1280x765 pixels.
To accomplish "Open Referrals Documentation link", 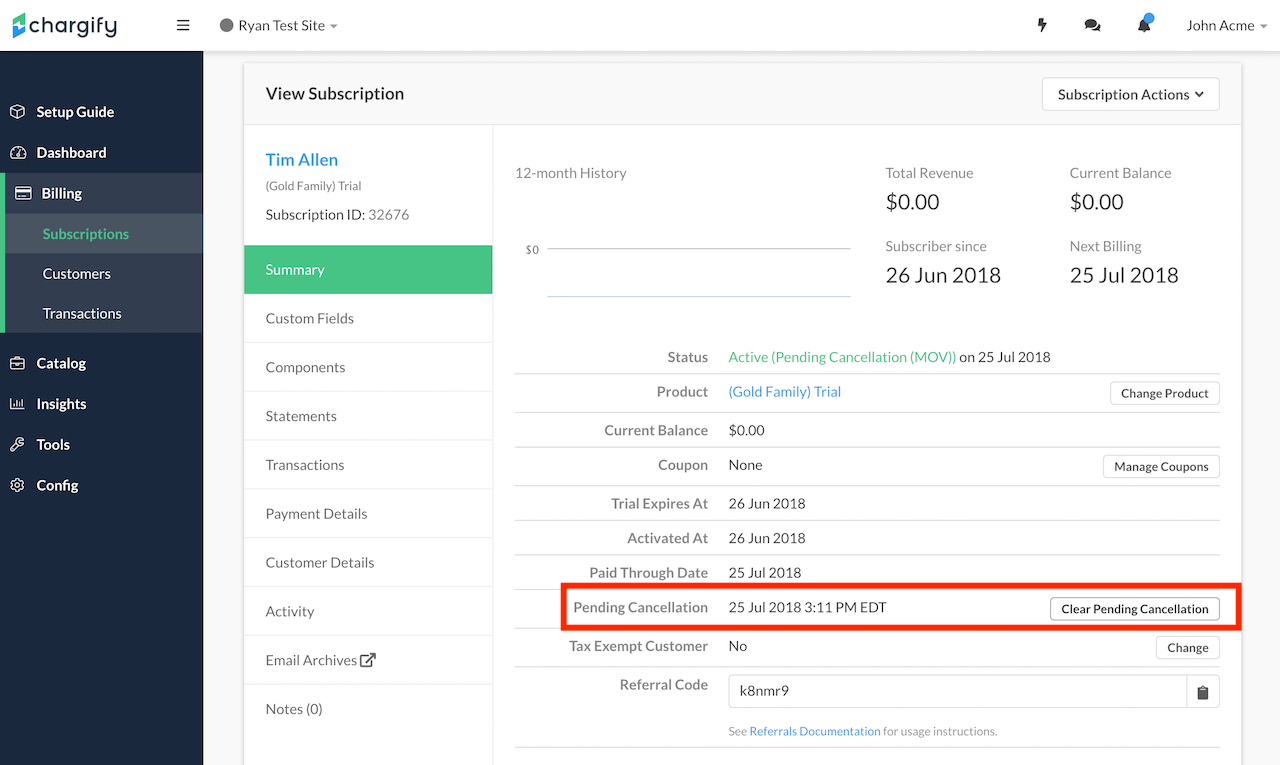I will pos(814,732).
